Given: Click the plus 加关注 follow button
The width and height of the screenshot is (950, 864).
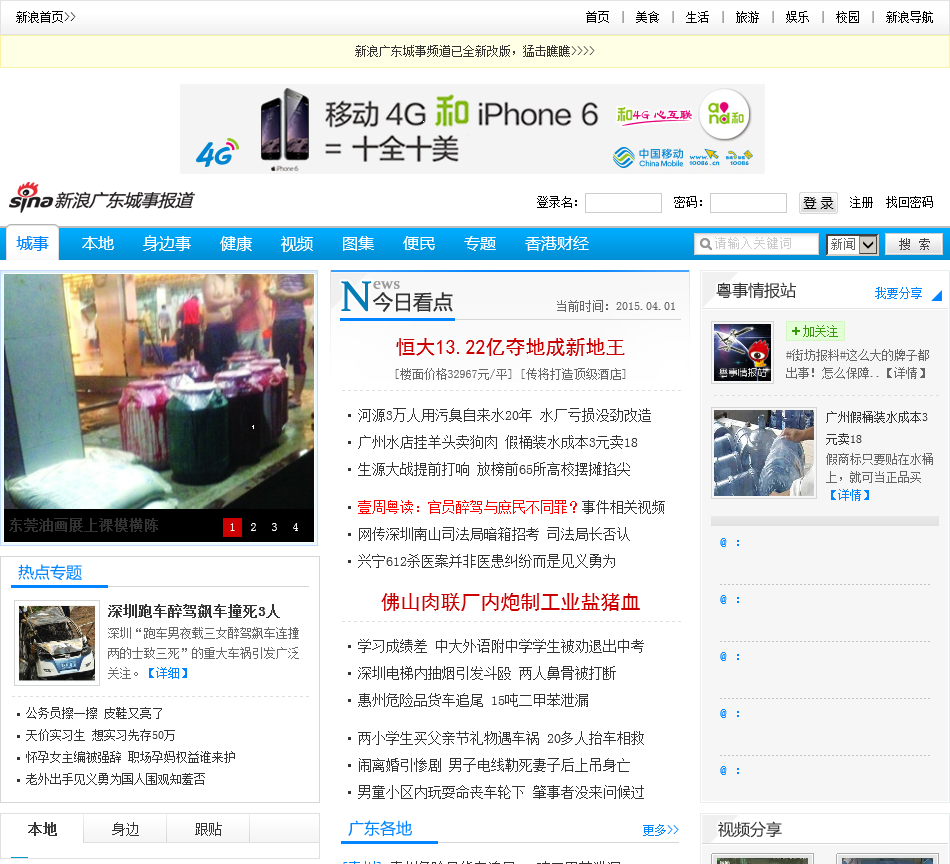Looking at the screenshot, I should (x=815, y=331).
